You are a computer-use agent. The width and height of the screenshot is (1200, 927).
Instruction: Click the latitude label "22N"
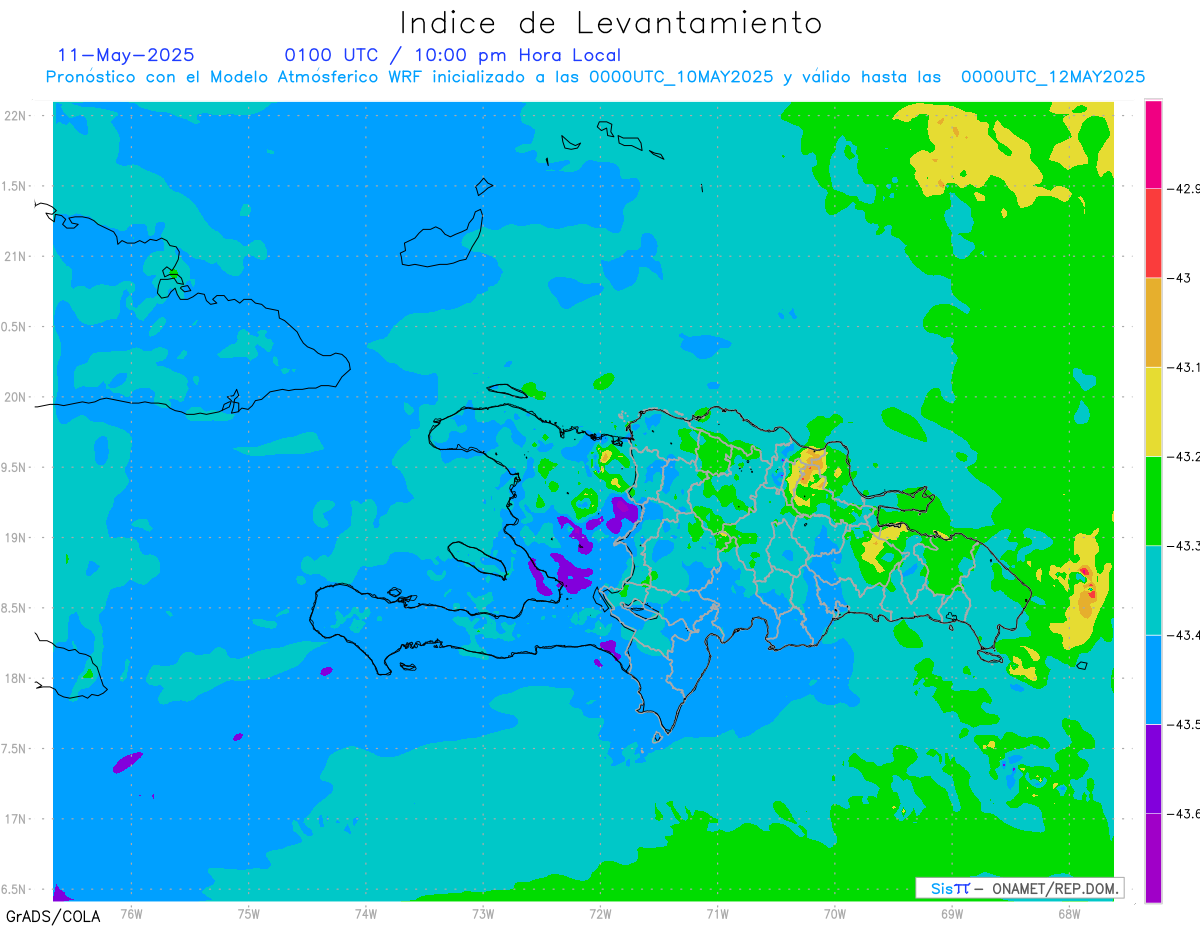[x=16, y=116]
